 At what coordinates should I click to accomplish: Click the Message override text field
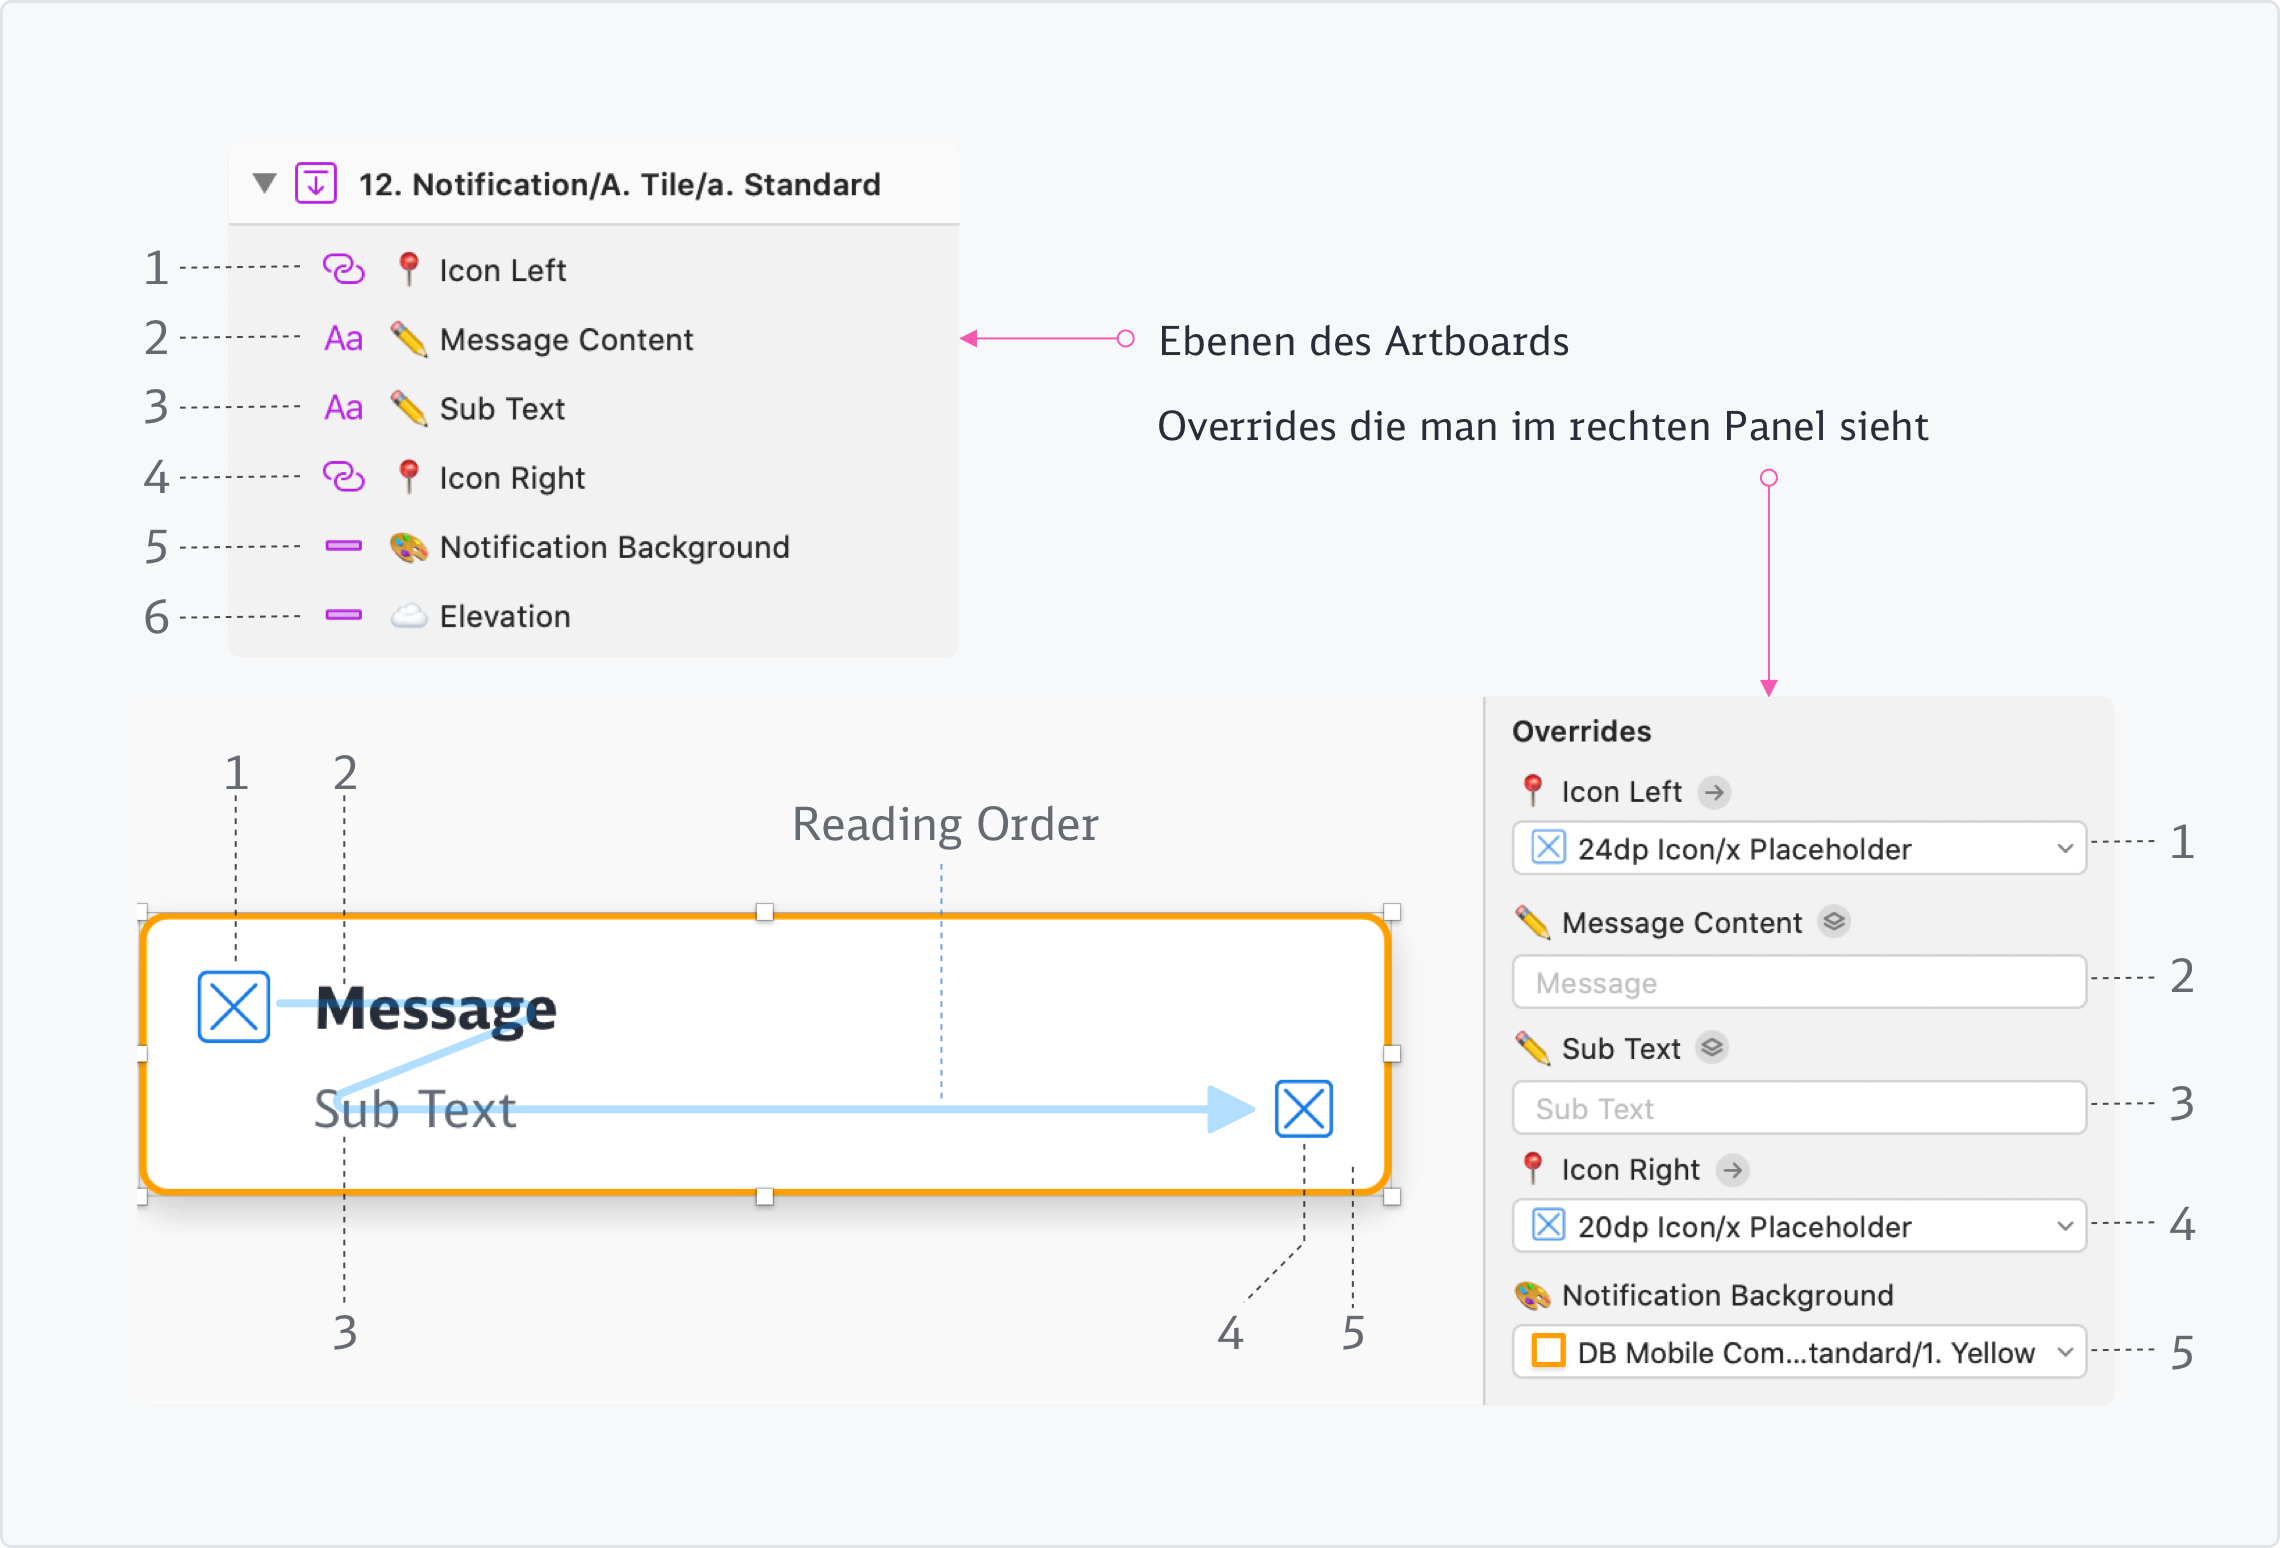point(1799,983)
